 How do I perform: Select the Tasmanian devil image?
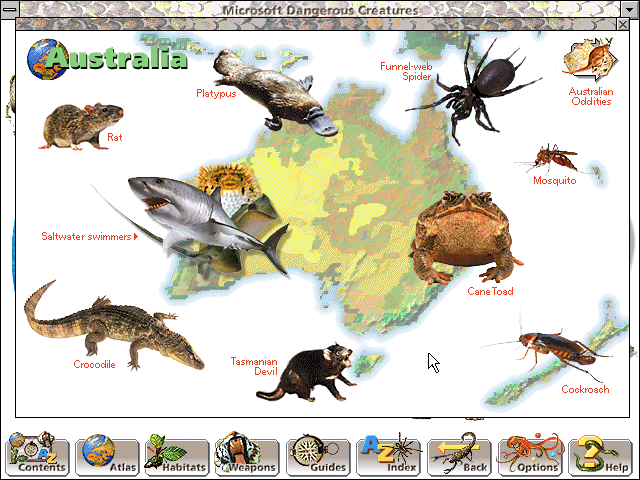(x=308, y=373)
